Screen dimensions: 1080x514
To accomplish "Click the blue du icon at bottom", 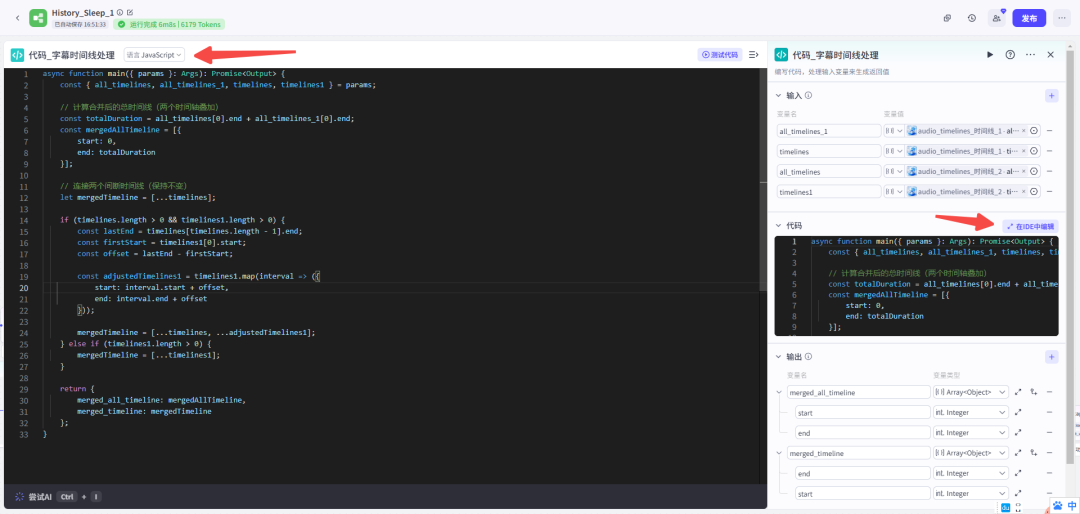I will pyautogui.click(x=1006, y=507).
